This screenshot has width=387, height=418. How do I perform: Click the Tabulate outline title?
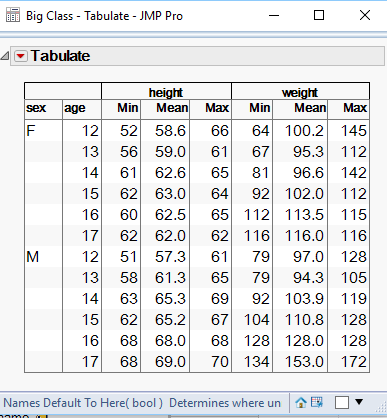click(x=60, y=56)
